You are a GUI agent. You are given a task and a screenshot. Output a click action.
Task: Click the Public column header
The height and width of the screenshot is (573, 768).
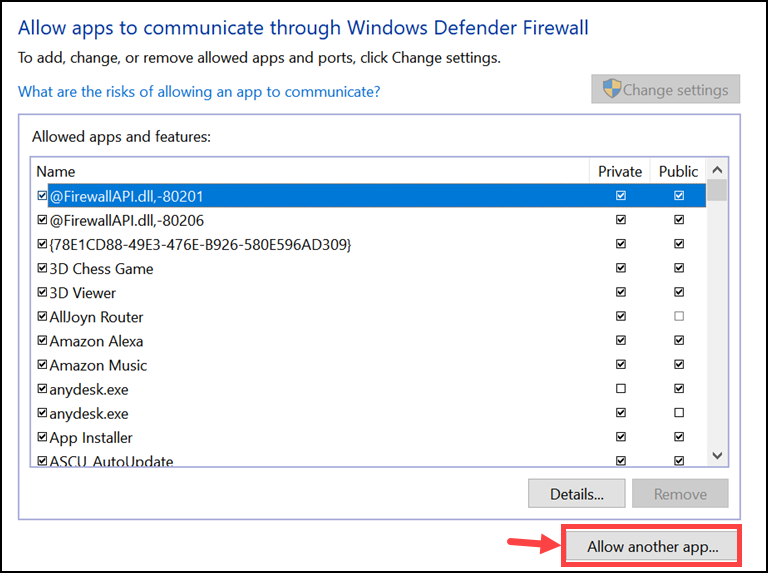click(679, 171)
